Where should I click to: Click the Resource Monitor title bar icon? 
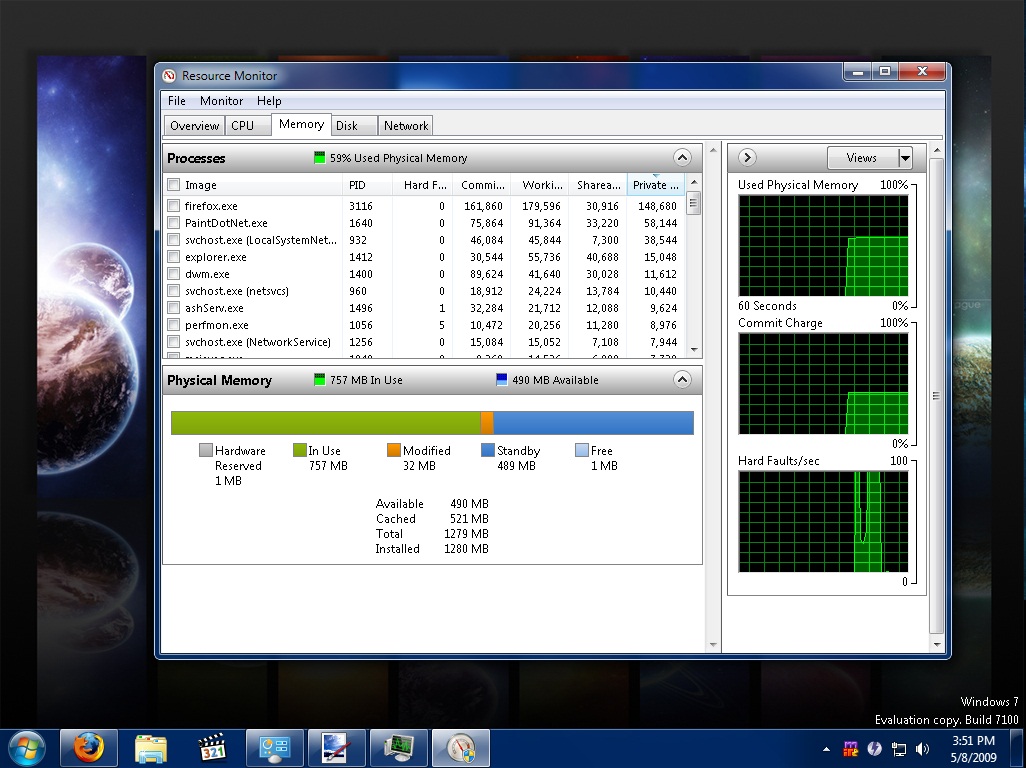click(x=169, y=76)
